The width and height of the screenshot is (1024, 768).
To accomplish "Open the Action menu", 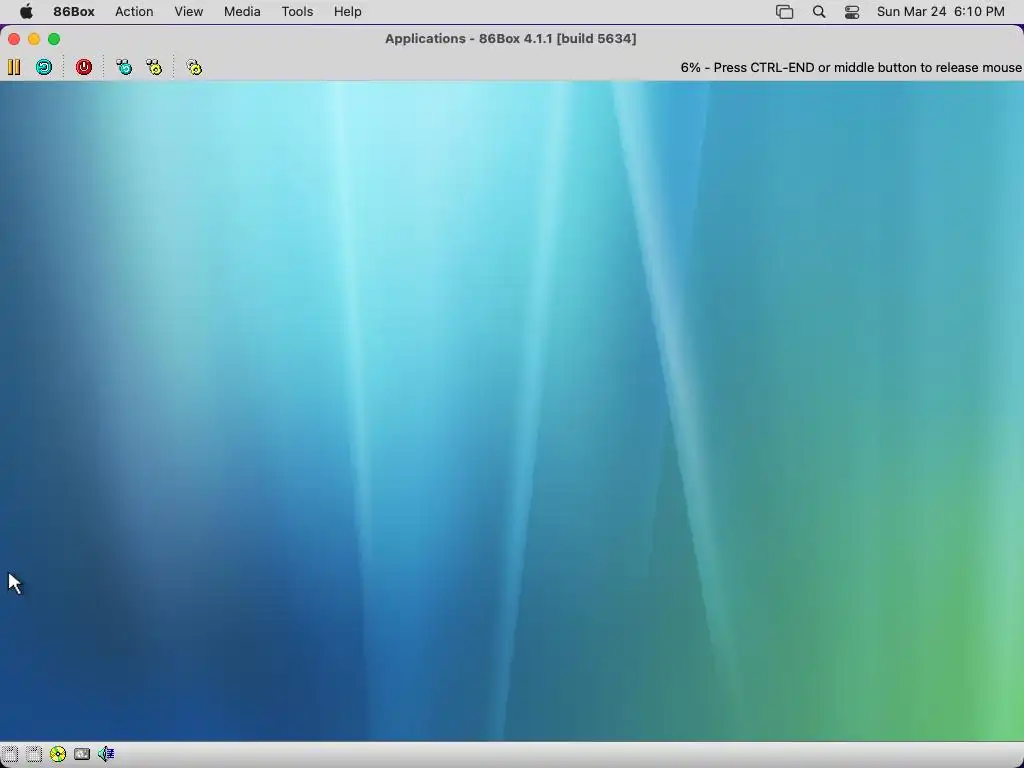I will tap(134, 12).
